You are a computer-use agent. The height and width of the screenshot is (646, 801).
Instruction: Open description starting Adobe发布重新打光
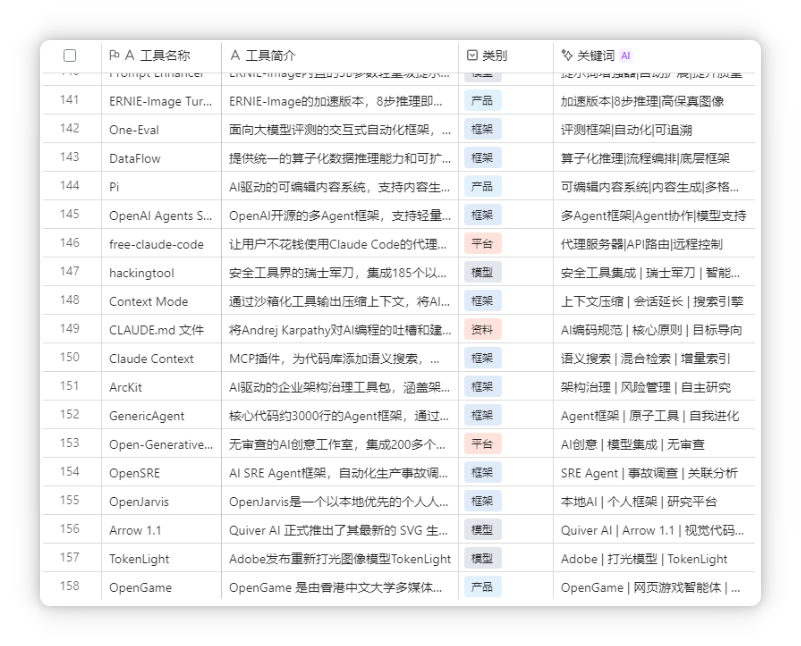pyautogui.click(x=340, y=559)
